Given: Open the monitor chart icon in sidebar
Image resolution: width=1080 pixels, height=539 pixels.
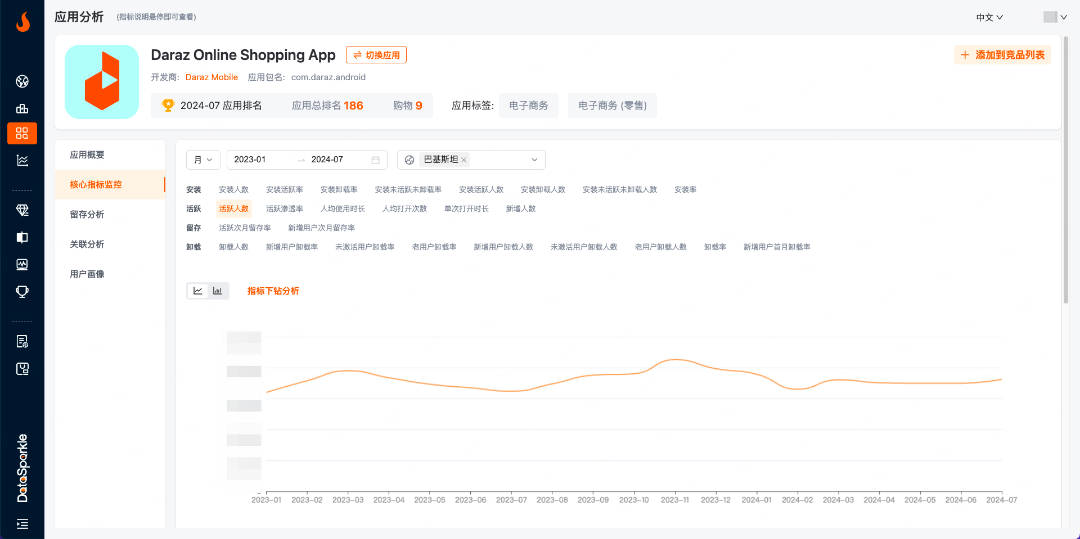Looking at the screenshot, I should (22, 264).
